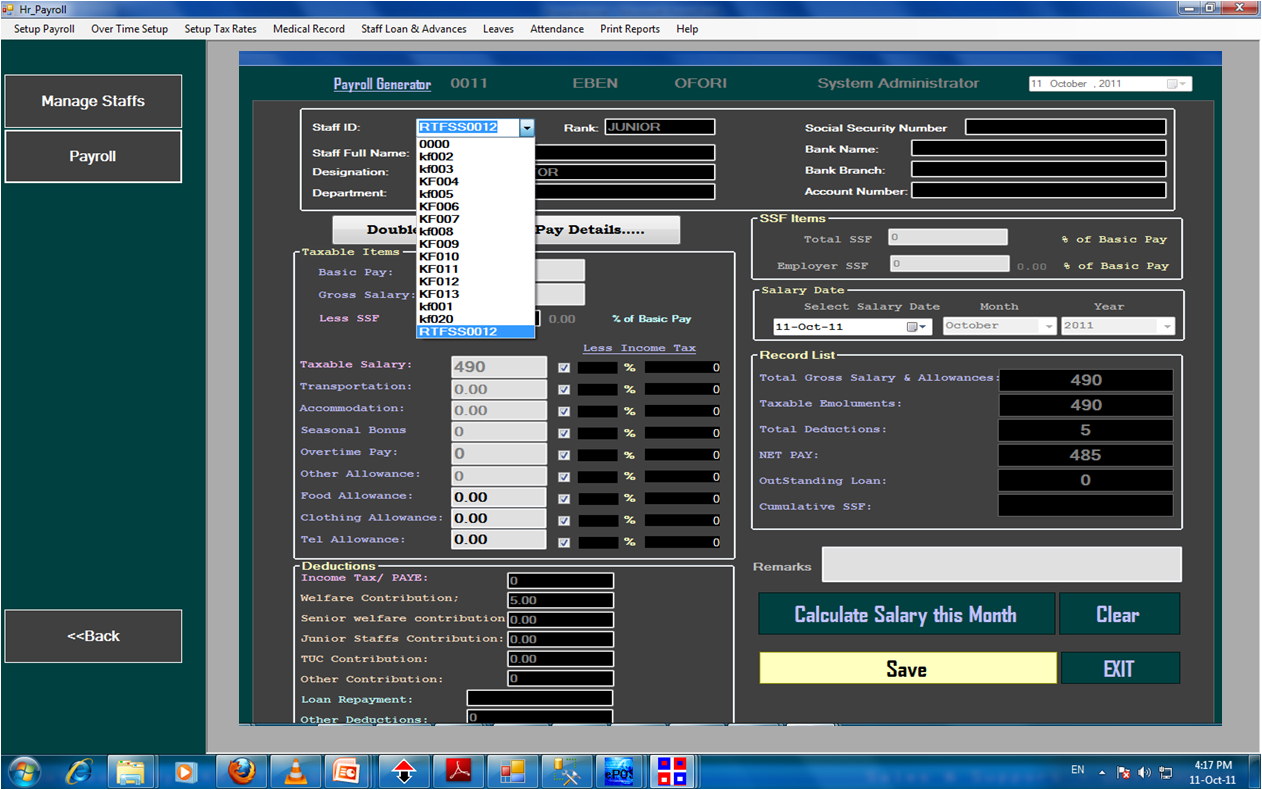Open PowerPoint from the taskbar

pos(347,771)
